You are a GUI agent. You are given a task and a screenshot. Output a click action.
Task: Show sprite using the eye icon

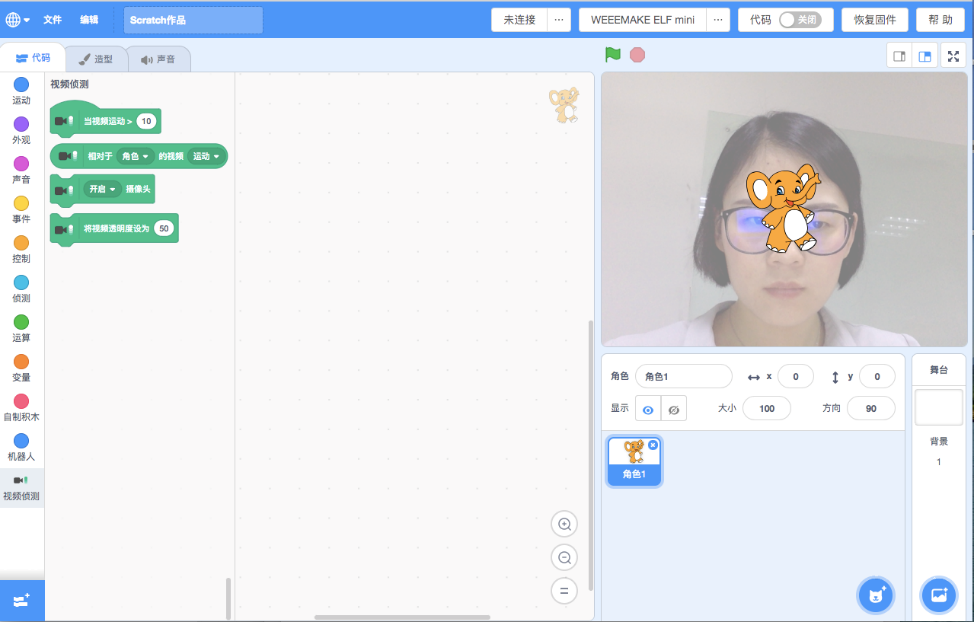[x=648, y=409]
